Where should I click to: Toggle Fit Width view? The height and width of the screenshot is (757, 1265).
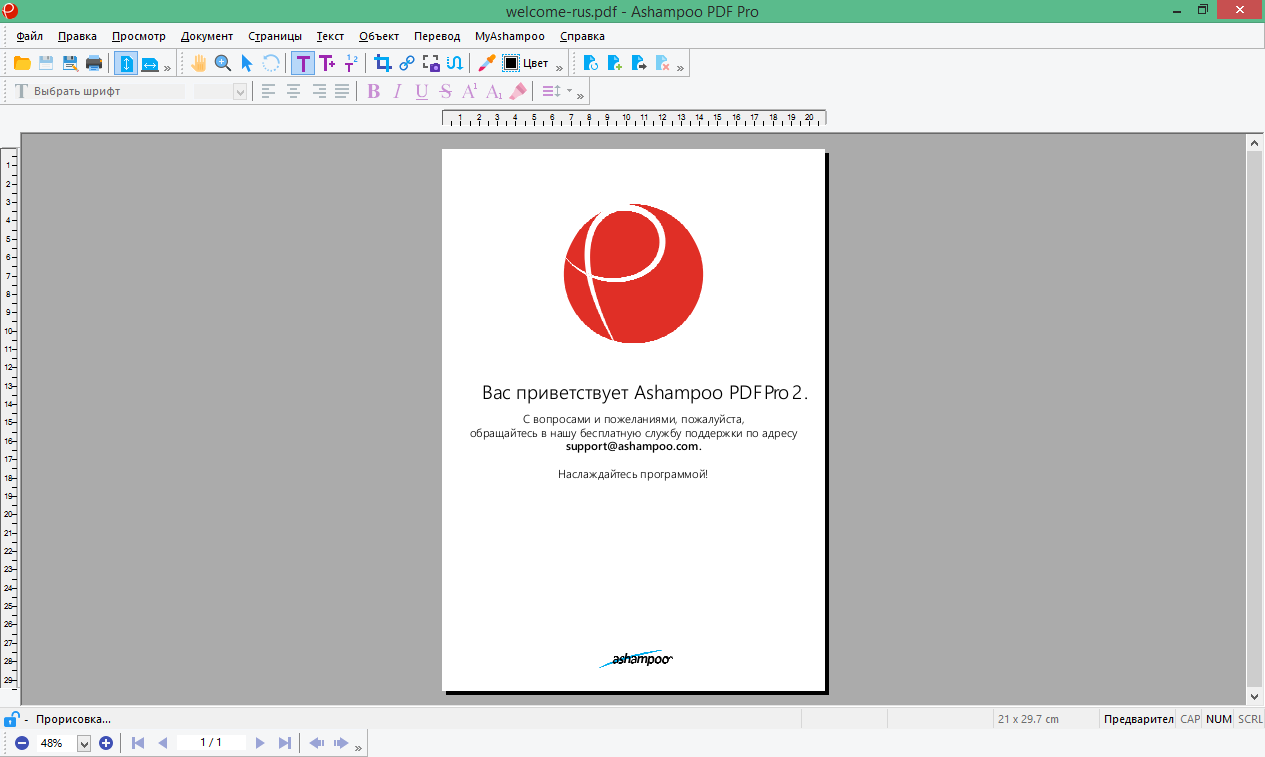tap(150, 63)
